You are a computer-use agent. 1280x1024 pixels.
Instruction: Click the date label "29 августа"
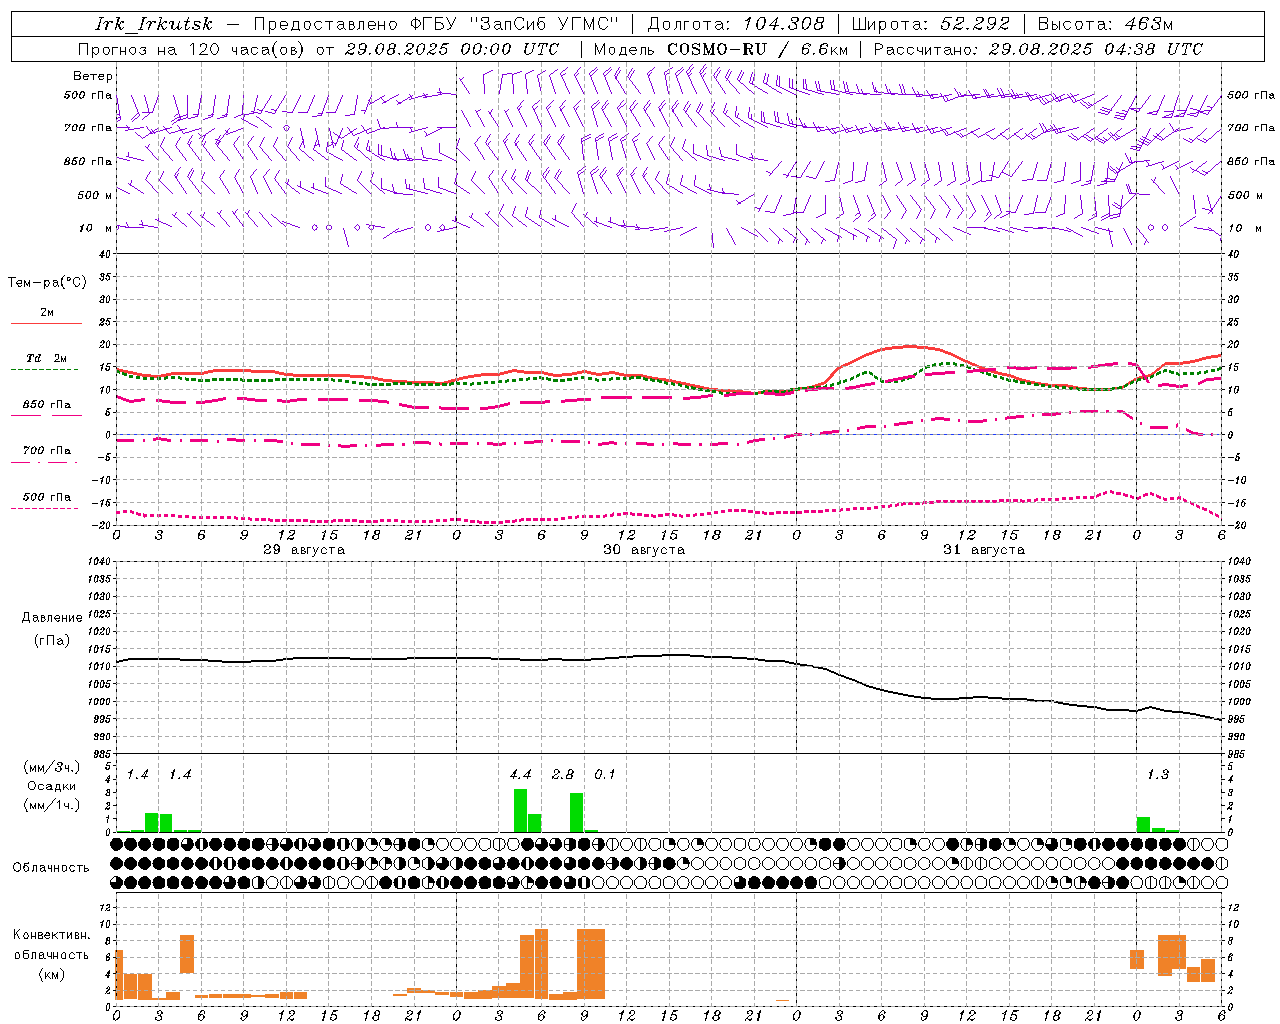(304, 550)
